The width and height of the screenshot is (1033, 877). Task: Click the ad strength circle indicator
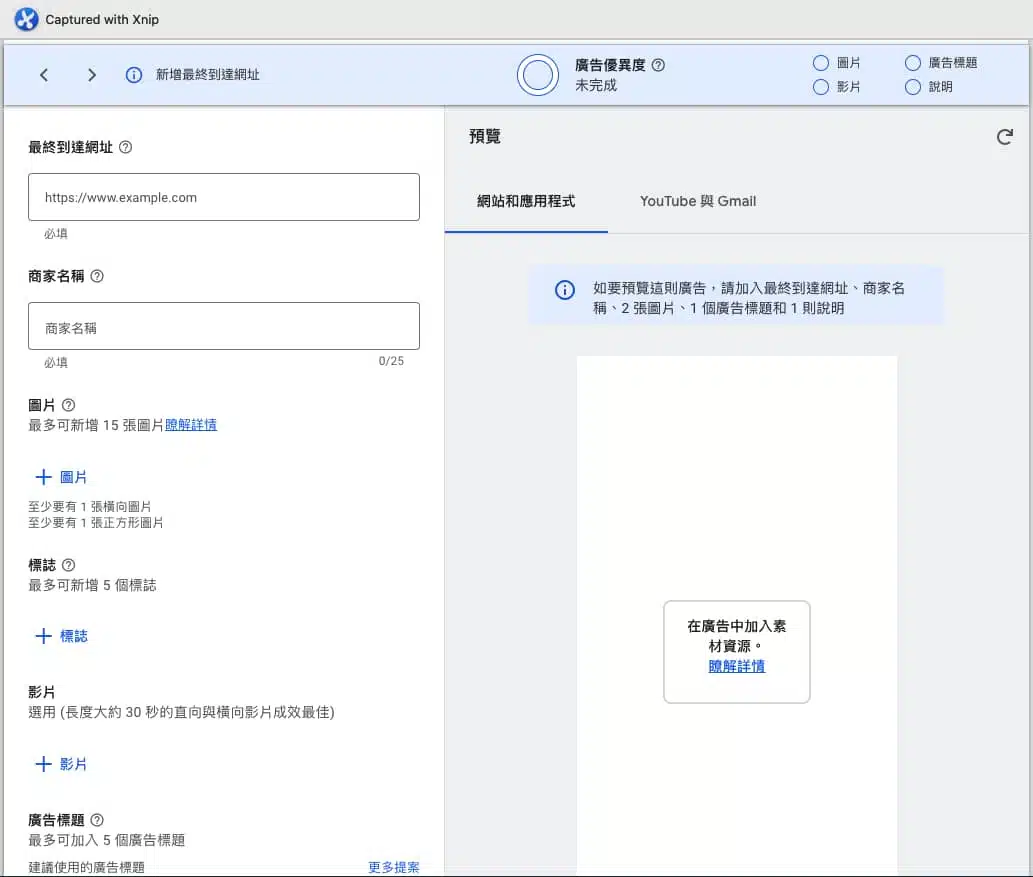click(538, 75)
